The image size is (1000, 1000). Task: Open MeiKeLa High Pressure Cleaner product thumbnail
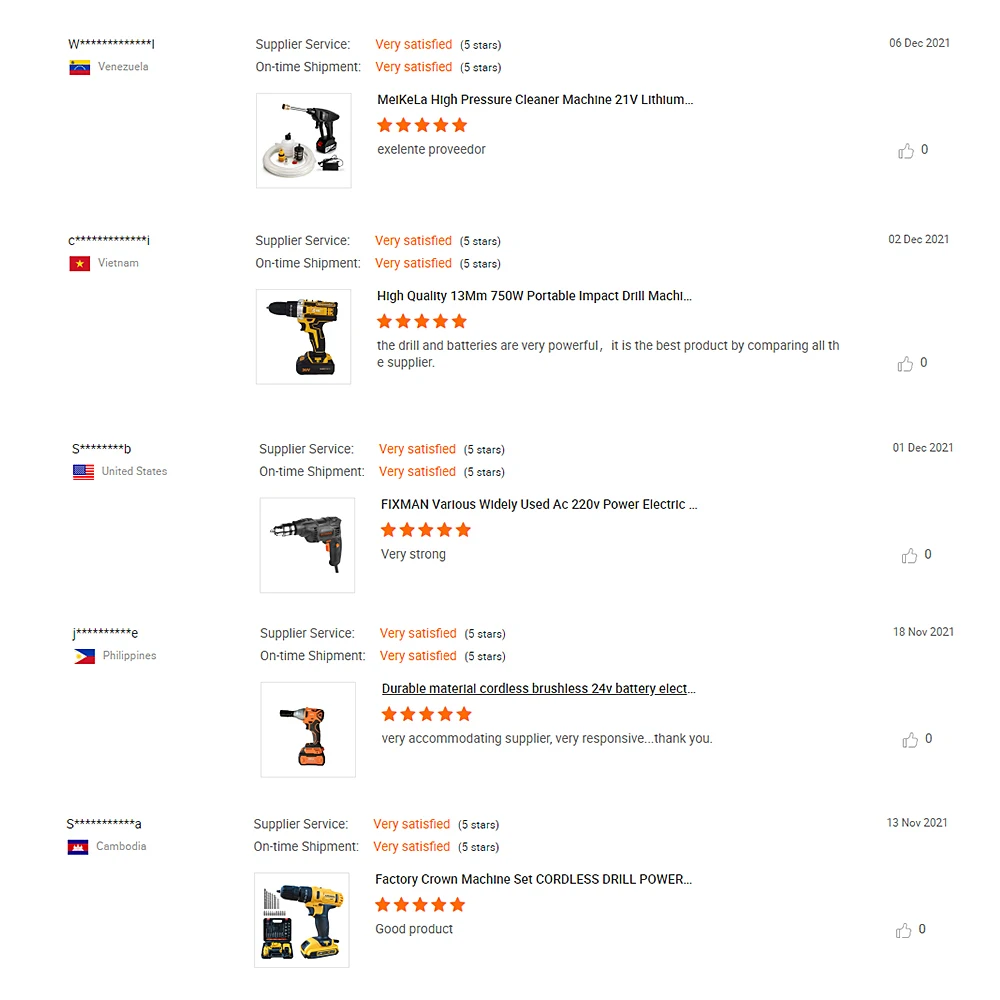tap(304, 140)
